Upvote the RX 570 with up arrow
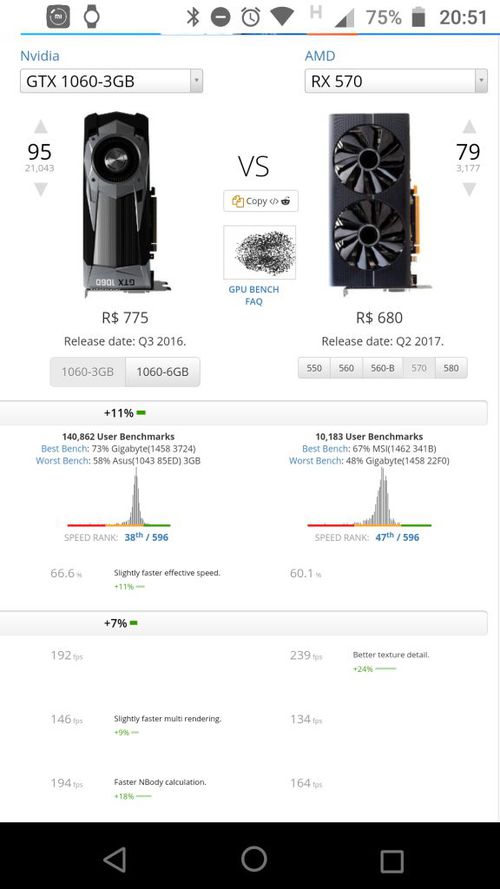Image resolution: width=500 pixels, height=889 pixels. tap(469, 126)
